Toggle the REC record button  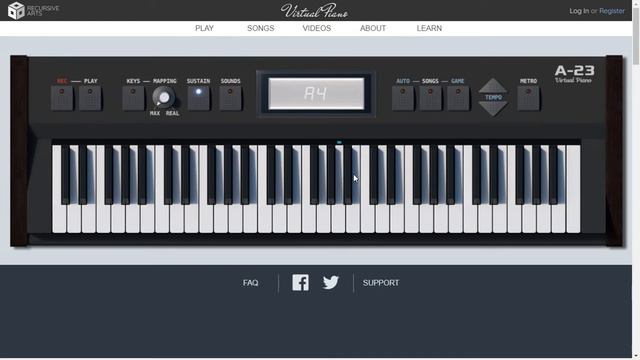click(x=62, y=98)
